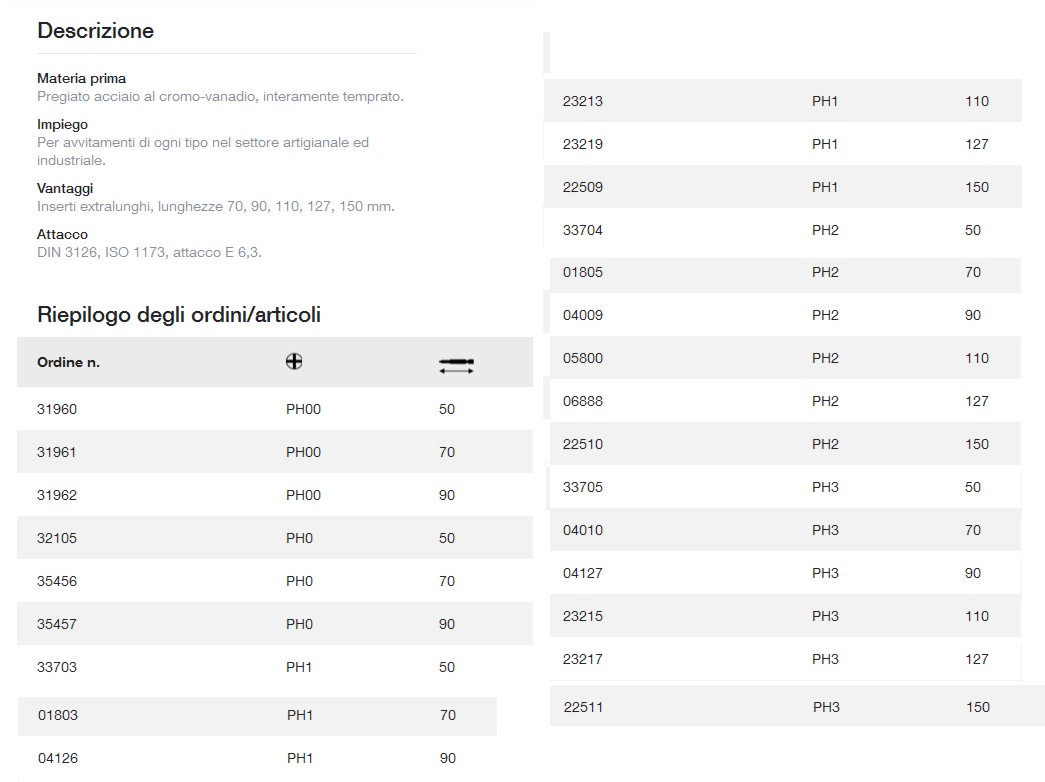Click the blade length icon in table header

pos(456,366)
